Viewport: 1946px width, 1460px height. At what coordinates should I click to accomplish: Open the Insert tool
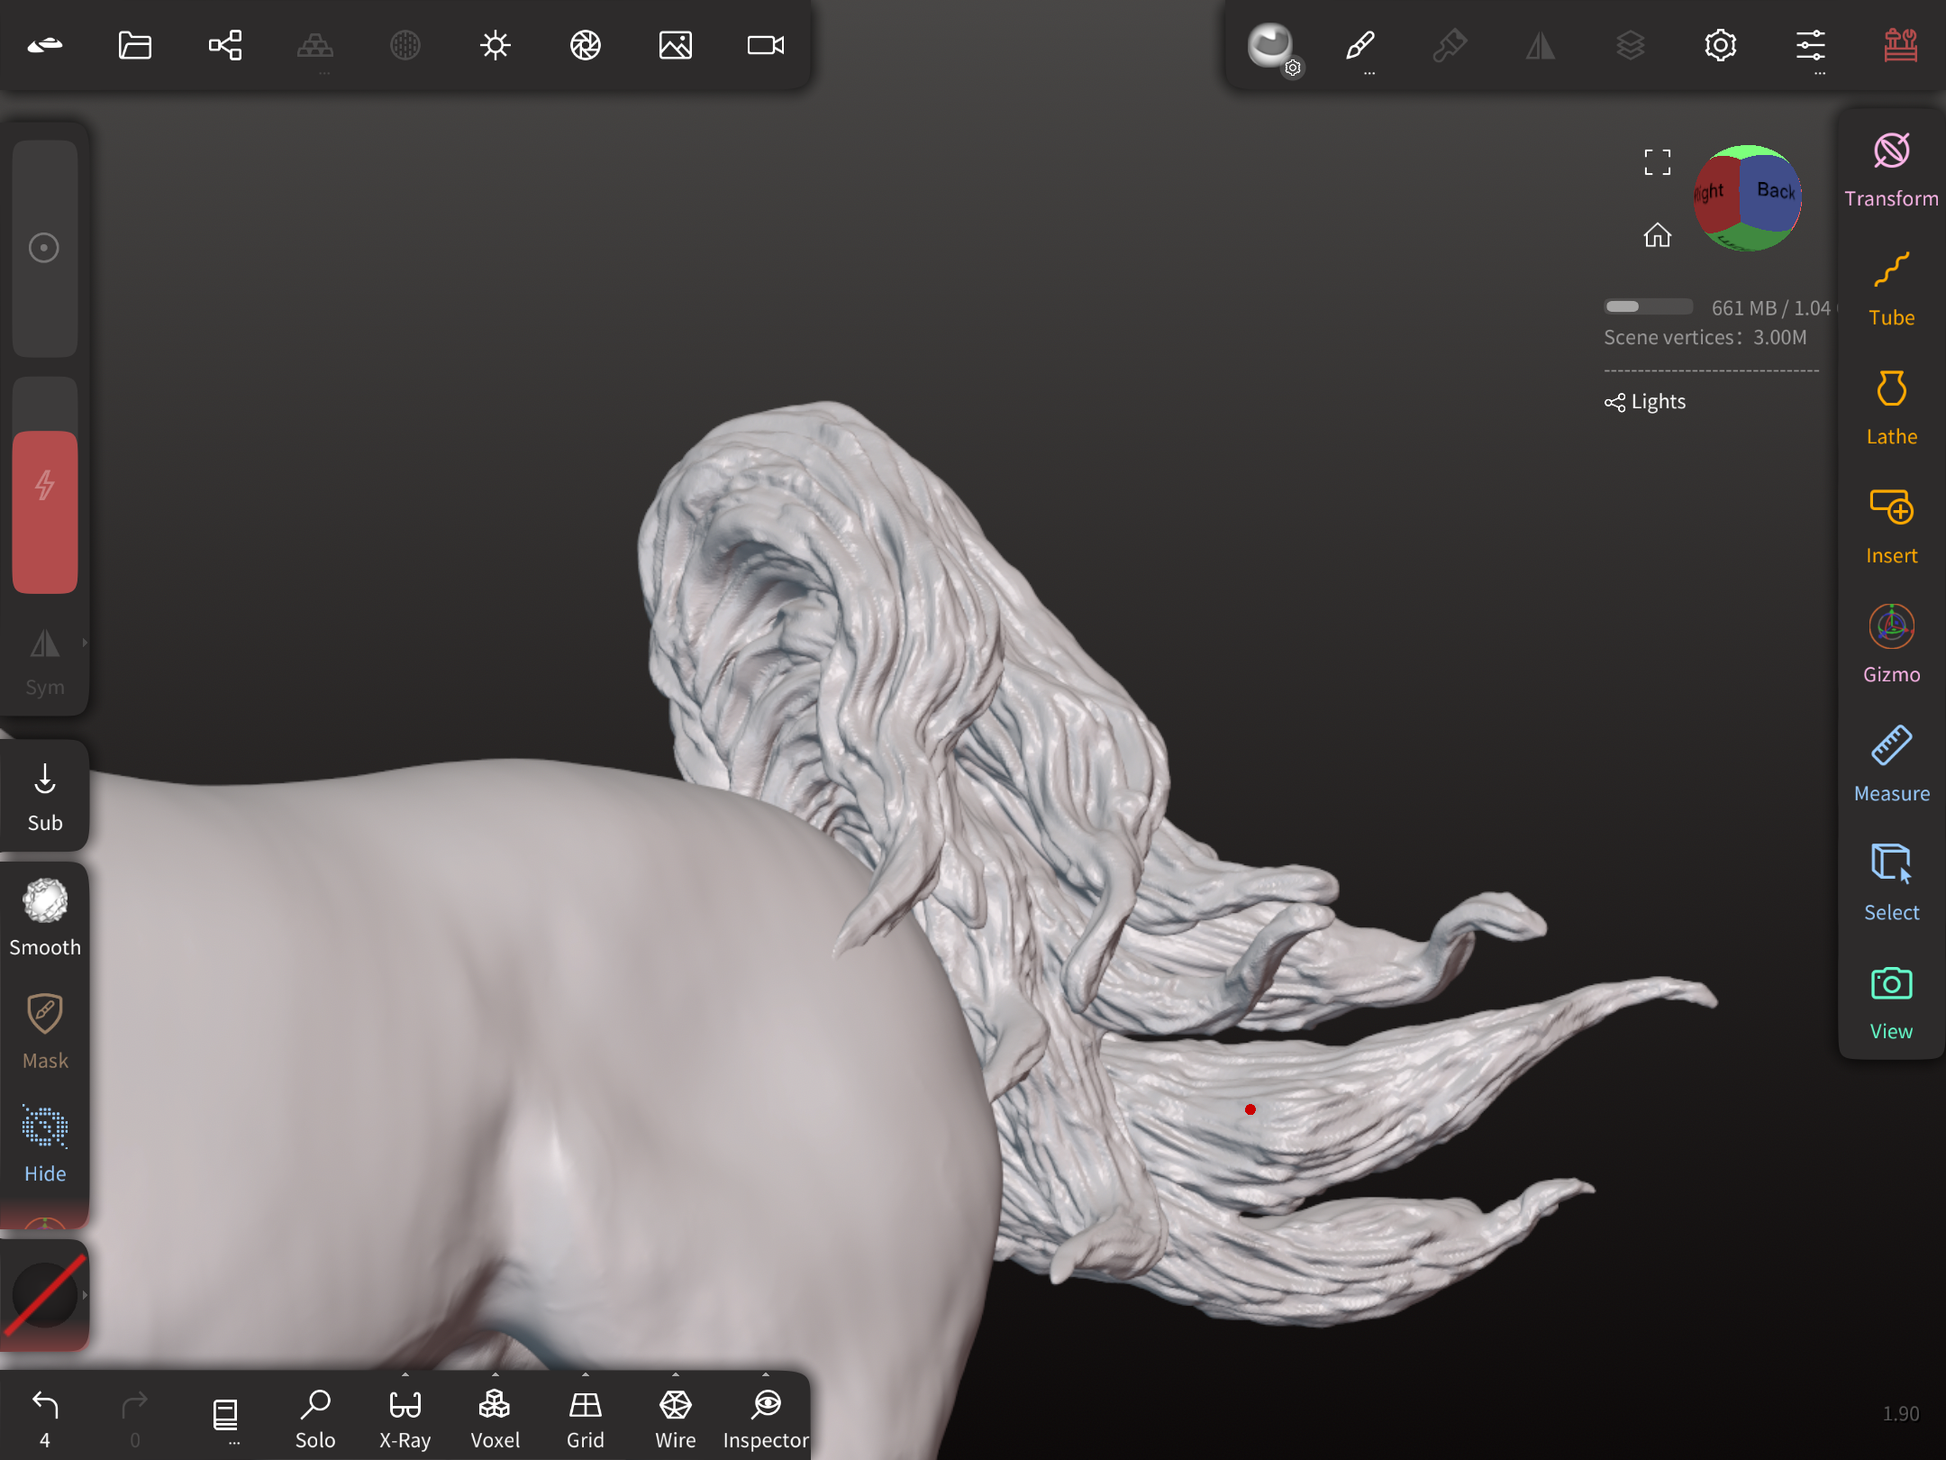(x=1890, y=526)
